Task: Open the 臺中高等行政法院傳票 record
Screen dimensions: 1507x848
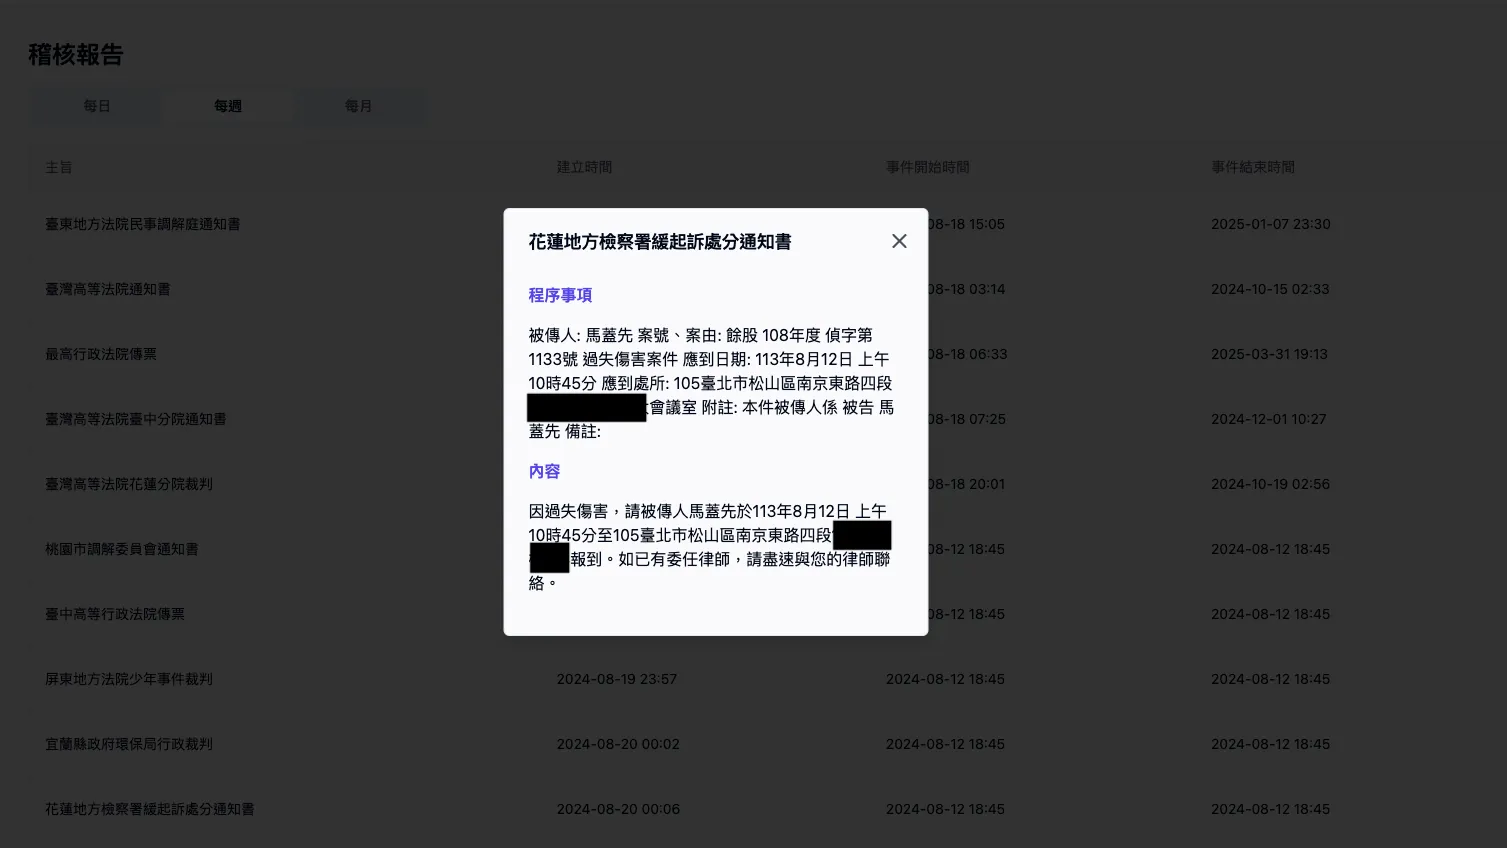Action: (x=115, y=614)
